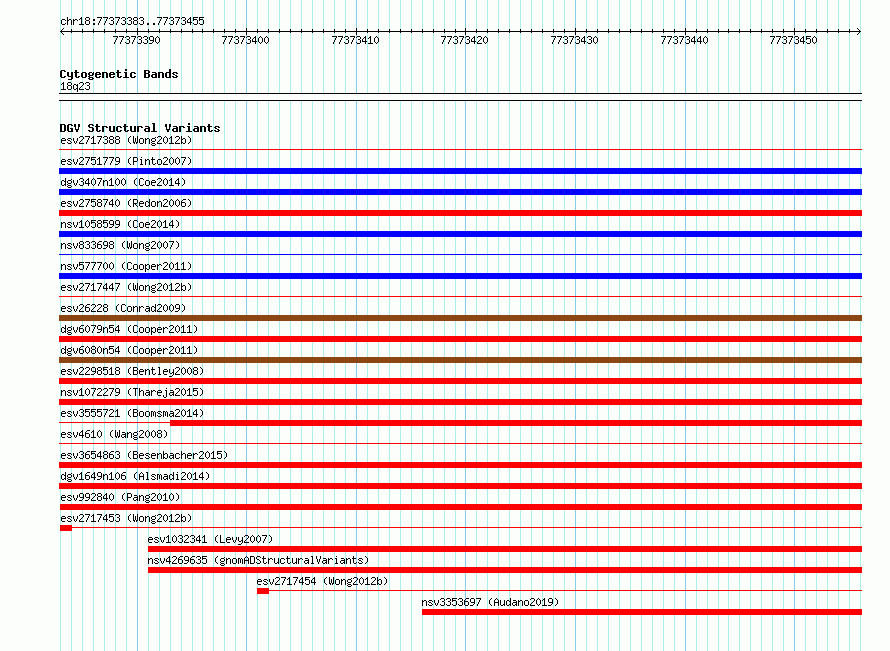Select the esv3654863 (Besenbacher2015) label
The image size is (890, 651).
click(x=144, y=455)
